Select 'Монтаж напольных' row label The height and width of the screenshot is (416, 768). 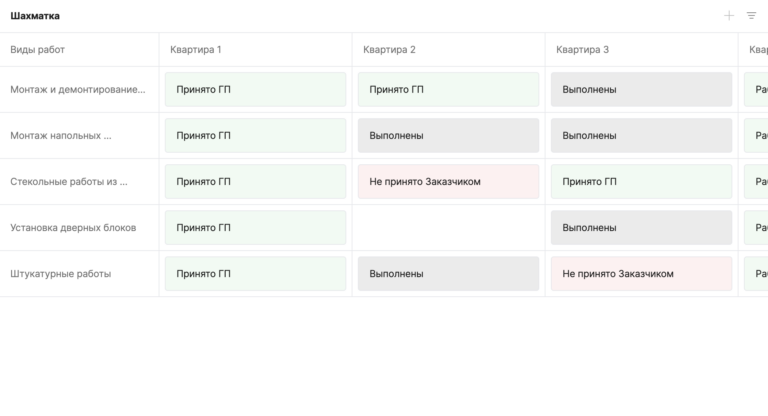click(61, 136)
